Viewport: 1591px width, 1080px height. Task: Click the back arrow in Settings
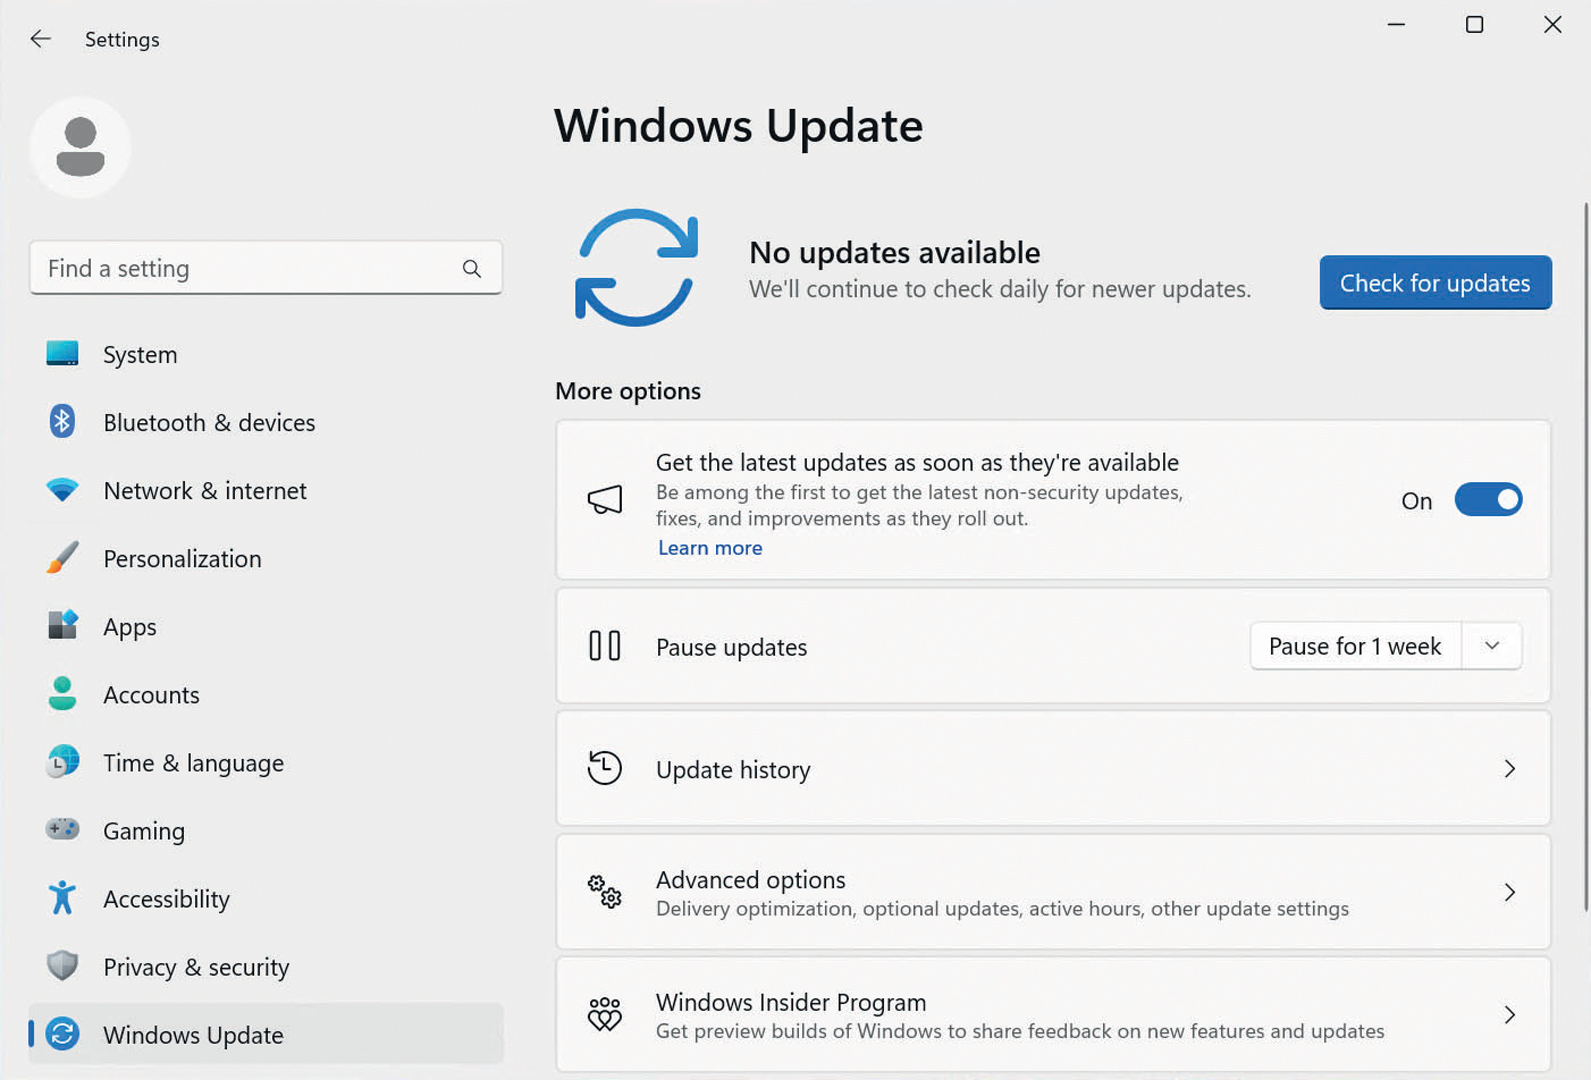pyautogui.click(x=40, y=39)
